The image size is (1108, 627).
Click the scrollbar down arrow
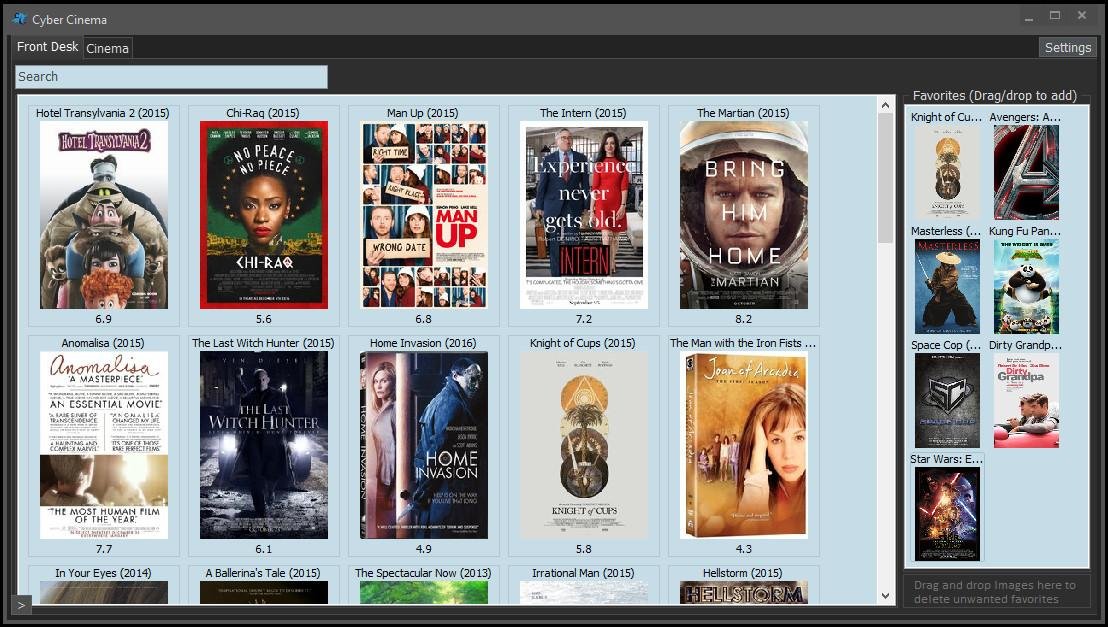coord(886,594)
